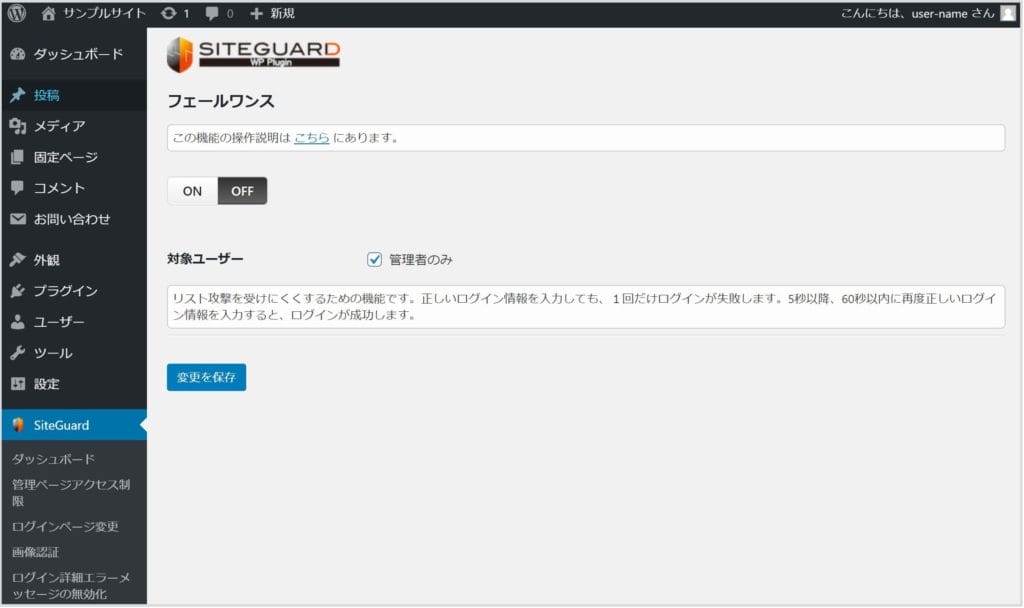Click the コメント speech bubble icon in sidebar

pos(18,188)
